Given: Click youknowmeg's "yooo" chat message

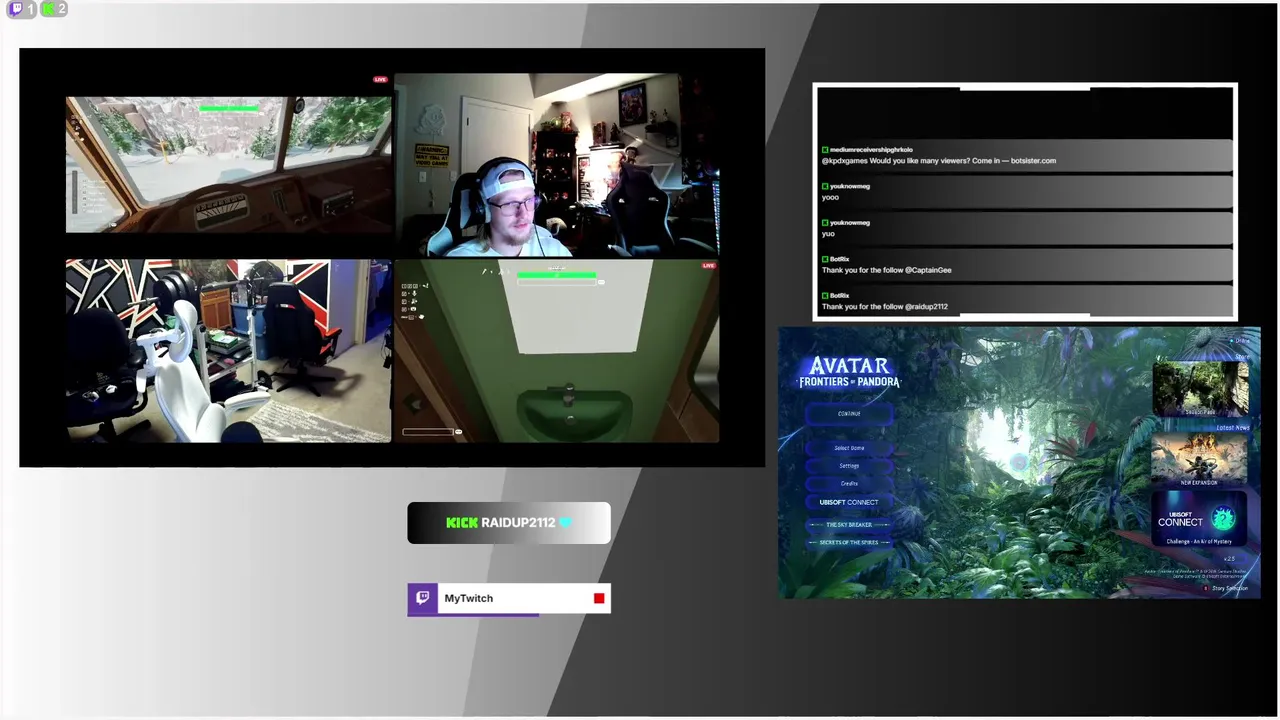Looking at the screenshot, I should click(x=1026, y=192).
